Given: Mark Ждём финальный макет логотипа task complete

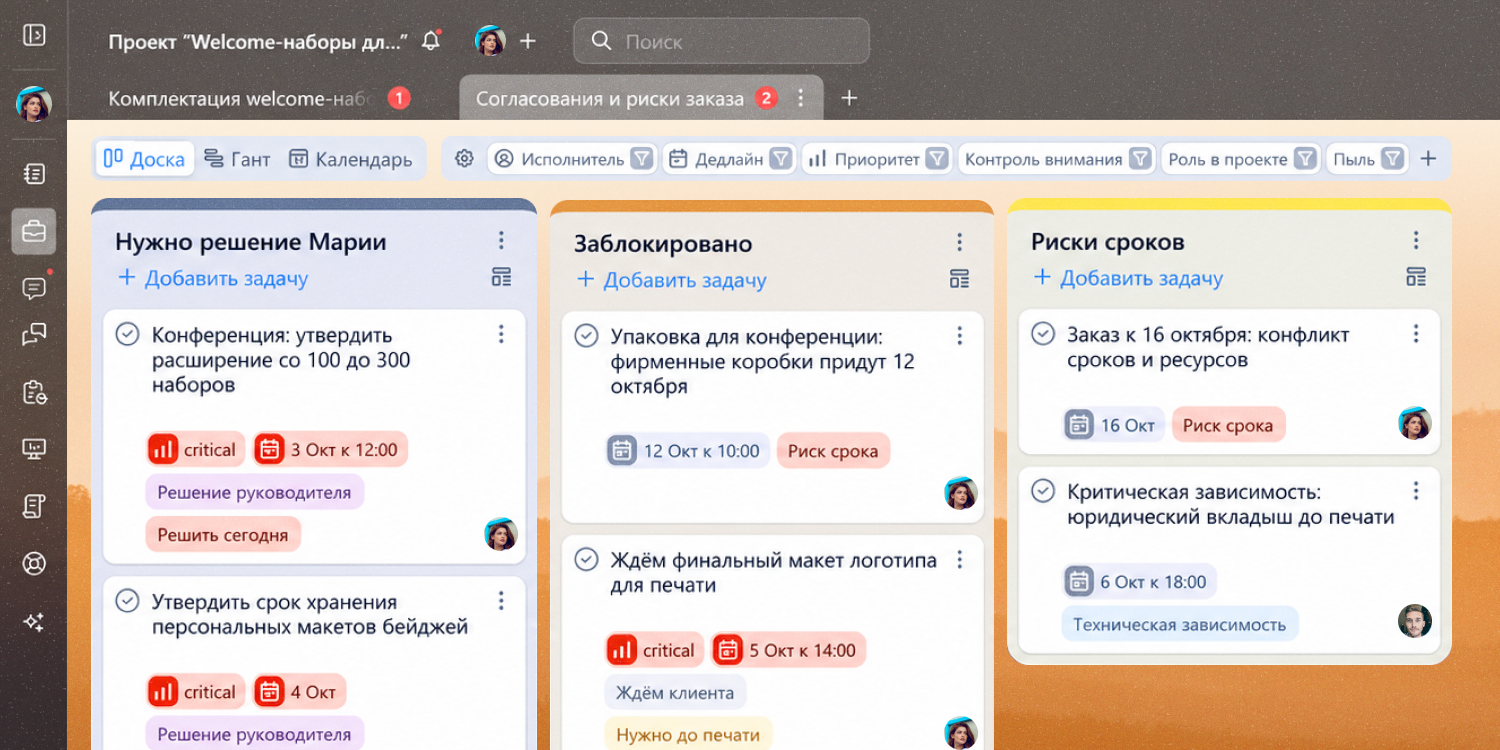Looking at the screenshot, I should pyautogui.click(x=586, y=559).
